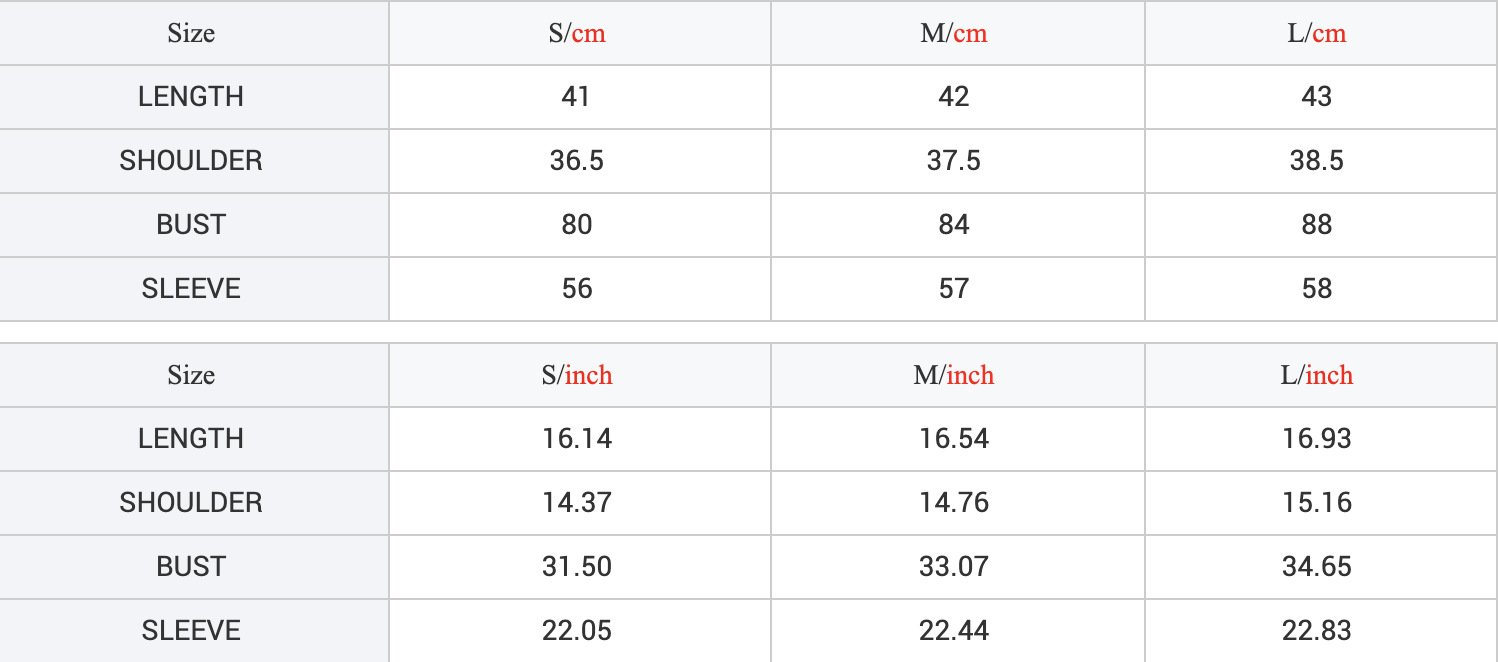Click the Size header in the cm table

point(191,33)
